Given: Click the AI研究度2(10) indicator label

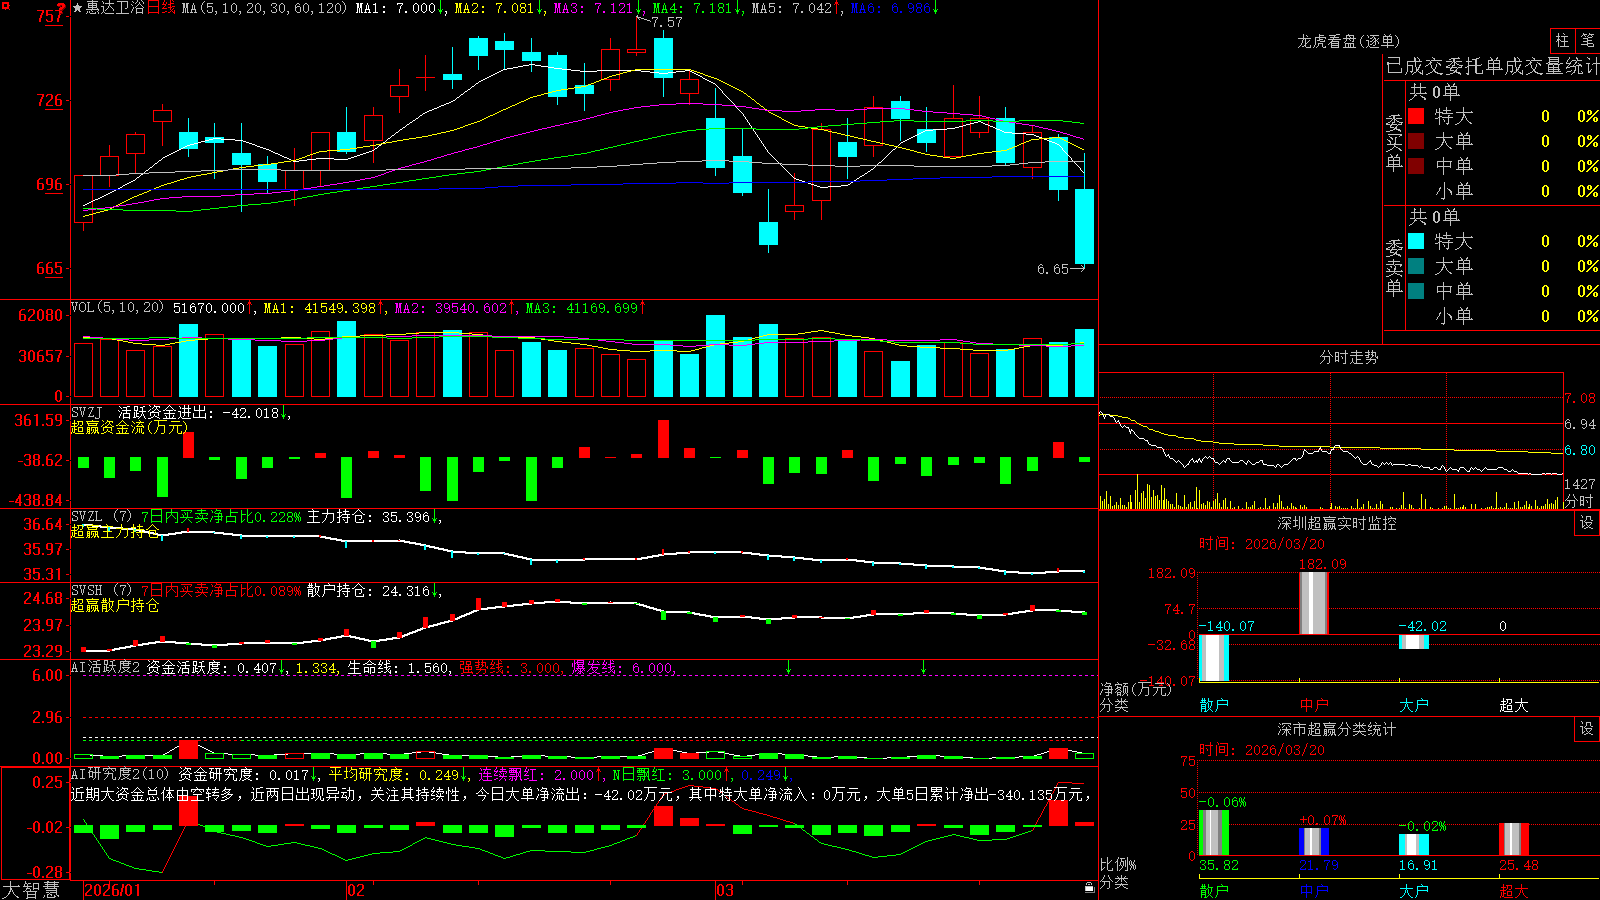Looking at the screenshot, I should (120, 774).
